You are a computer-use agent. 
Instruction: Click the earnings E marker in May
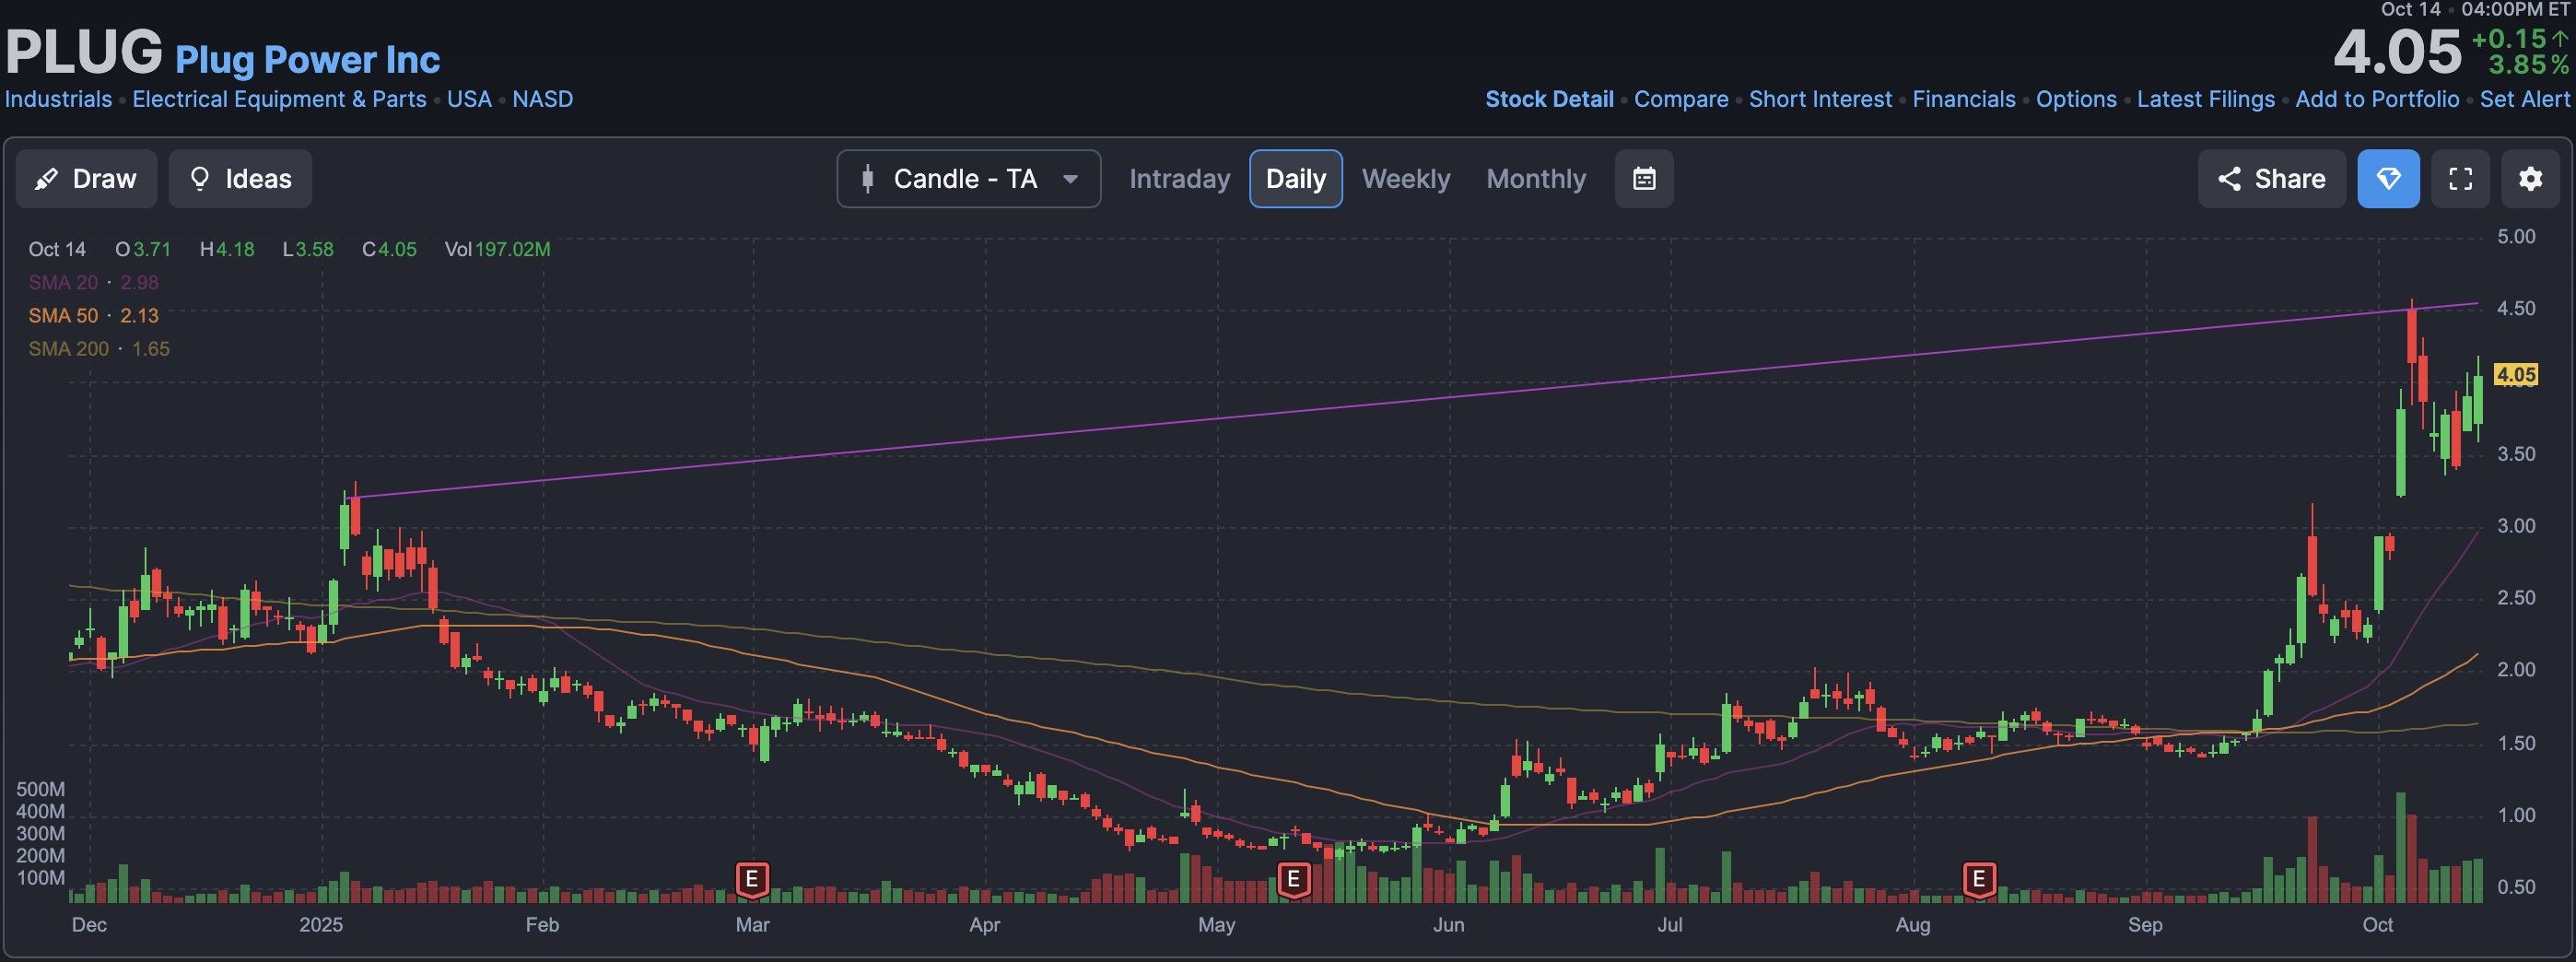[x=1293, y=880]
